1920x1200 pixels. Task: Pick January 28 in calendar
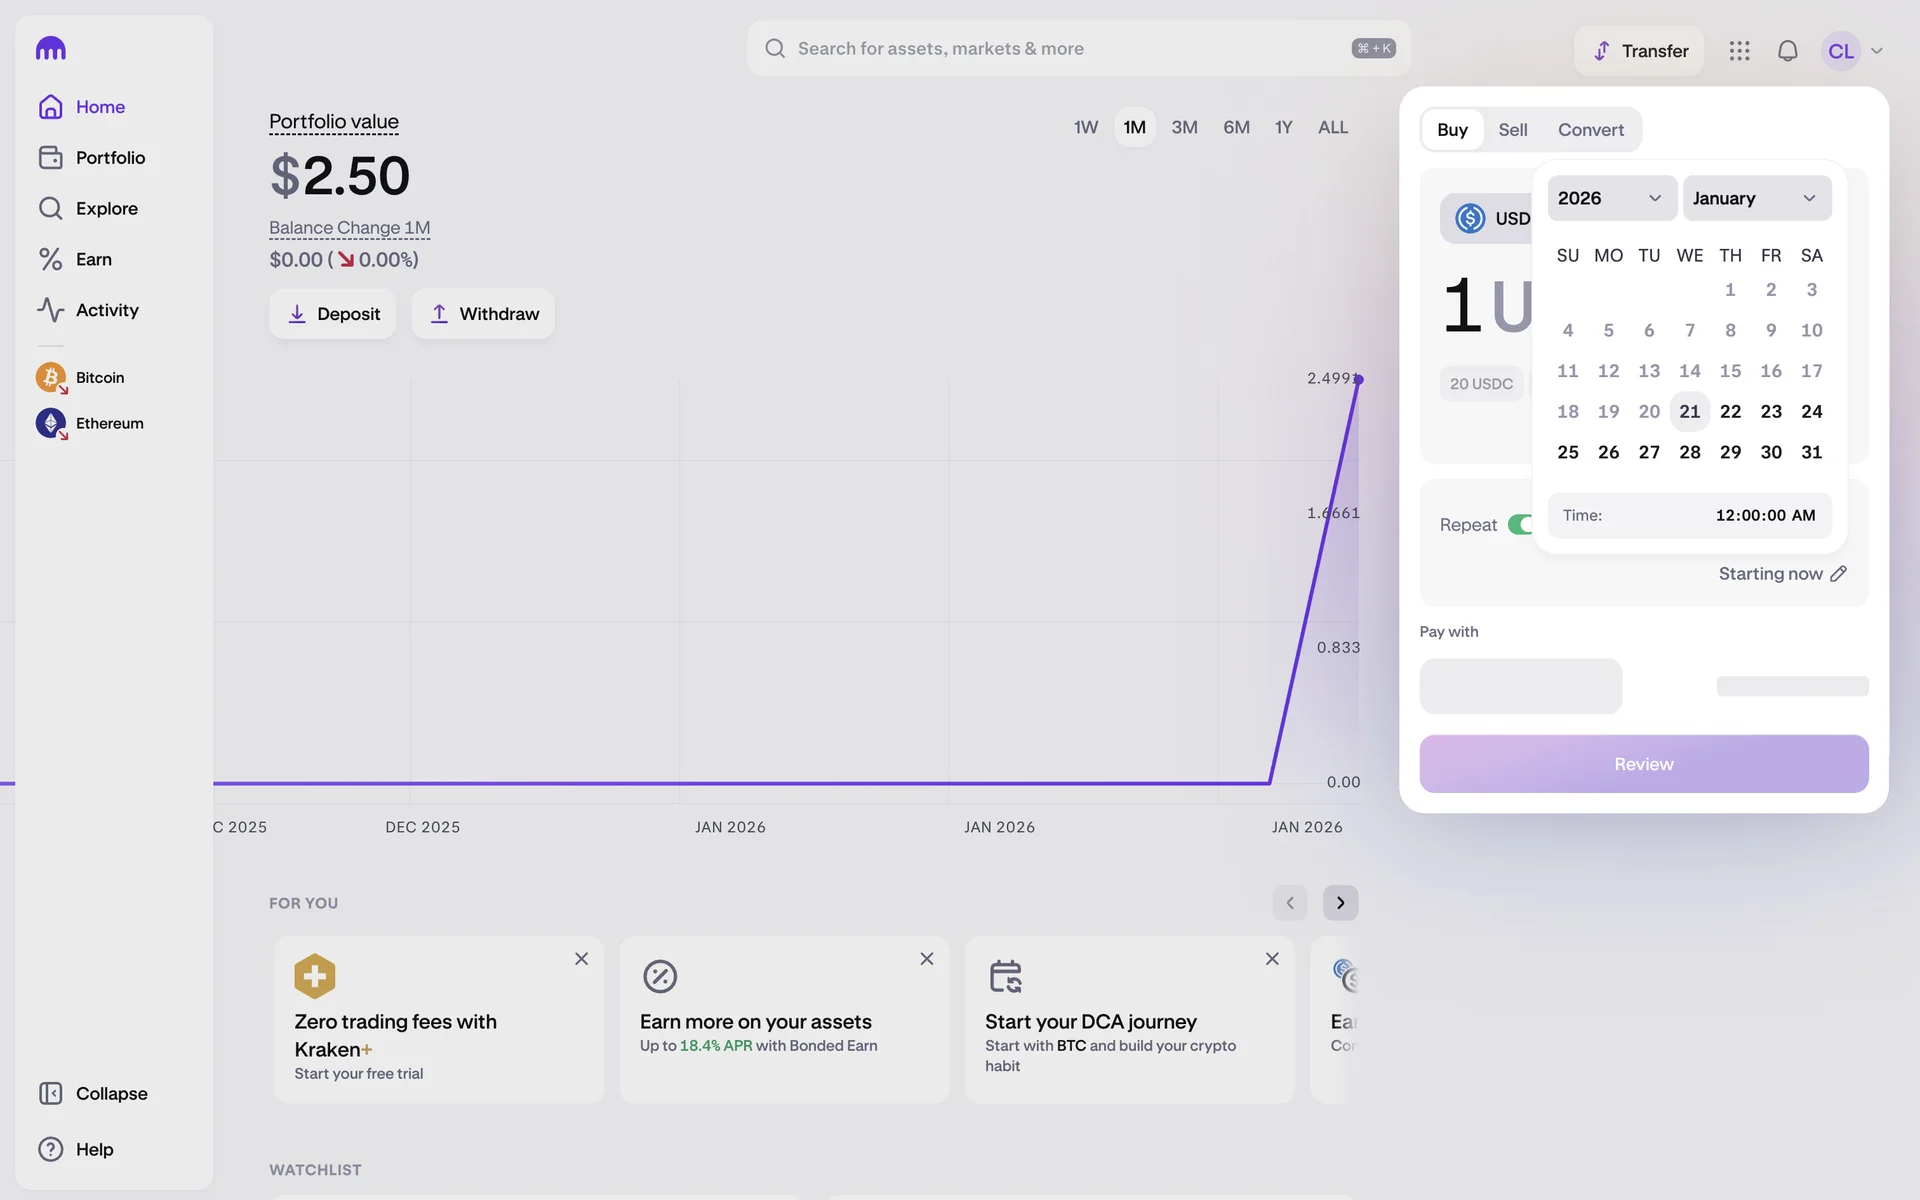[x=1689, y=452]
